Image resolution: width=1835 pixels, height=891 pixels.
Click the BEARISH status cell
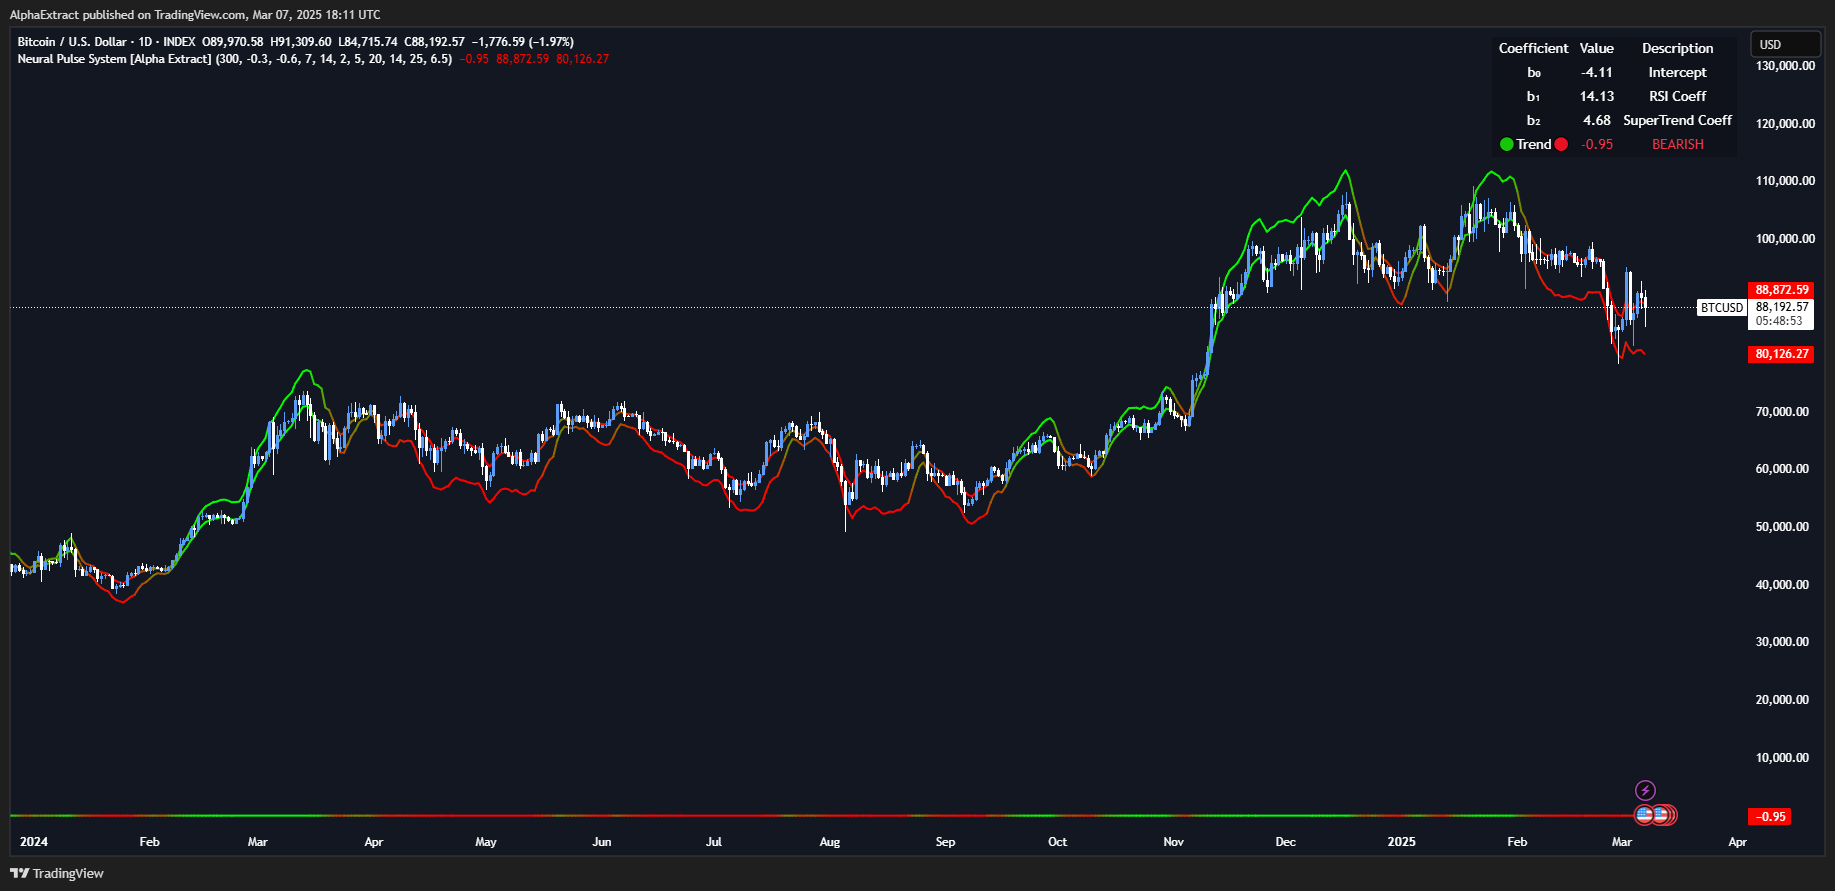(x=1677, y=144)
